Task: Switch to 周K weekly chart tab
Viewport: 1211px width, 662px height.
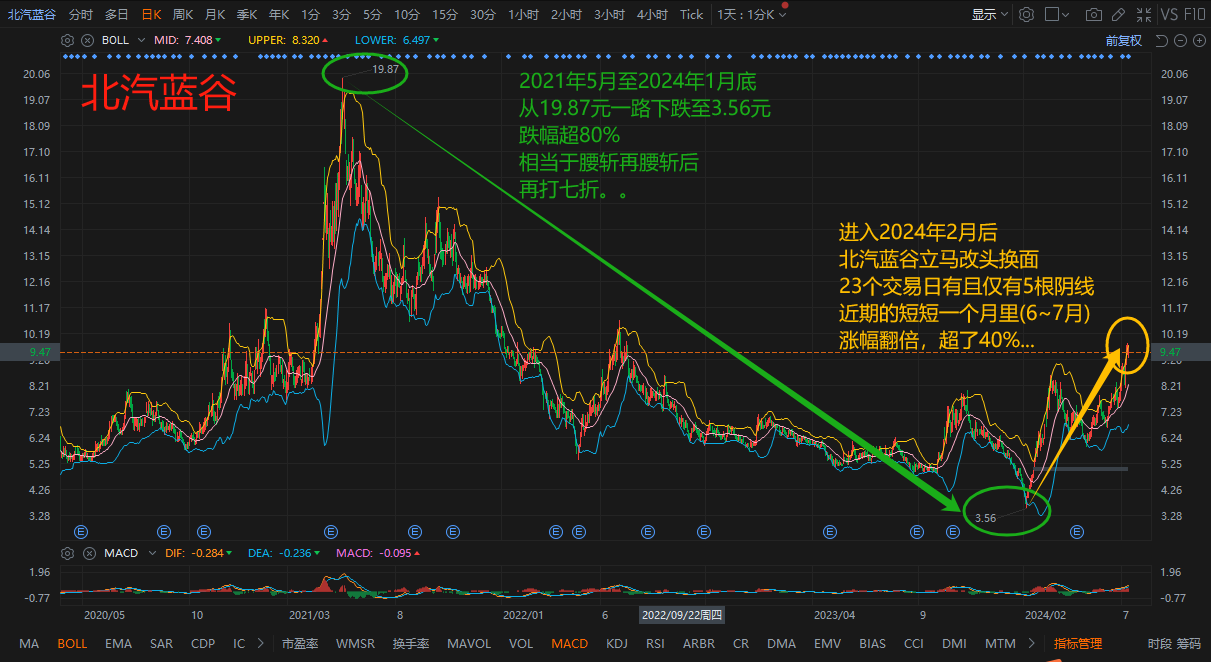Action: pos(183,15)
